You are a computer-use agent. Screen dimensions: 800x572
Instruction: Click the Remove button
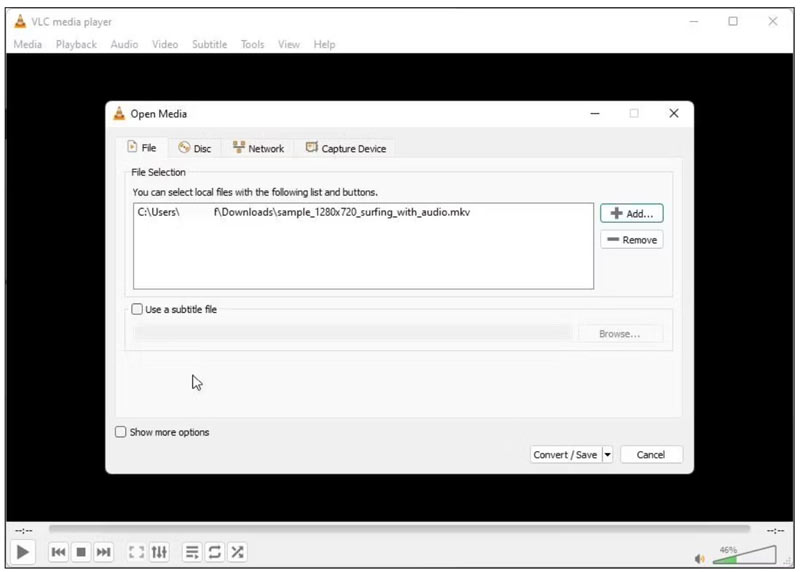coord(632,240)
